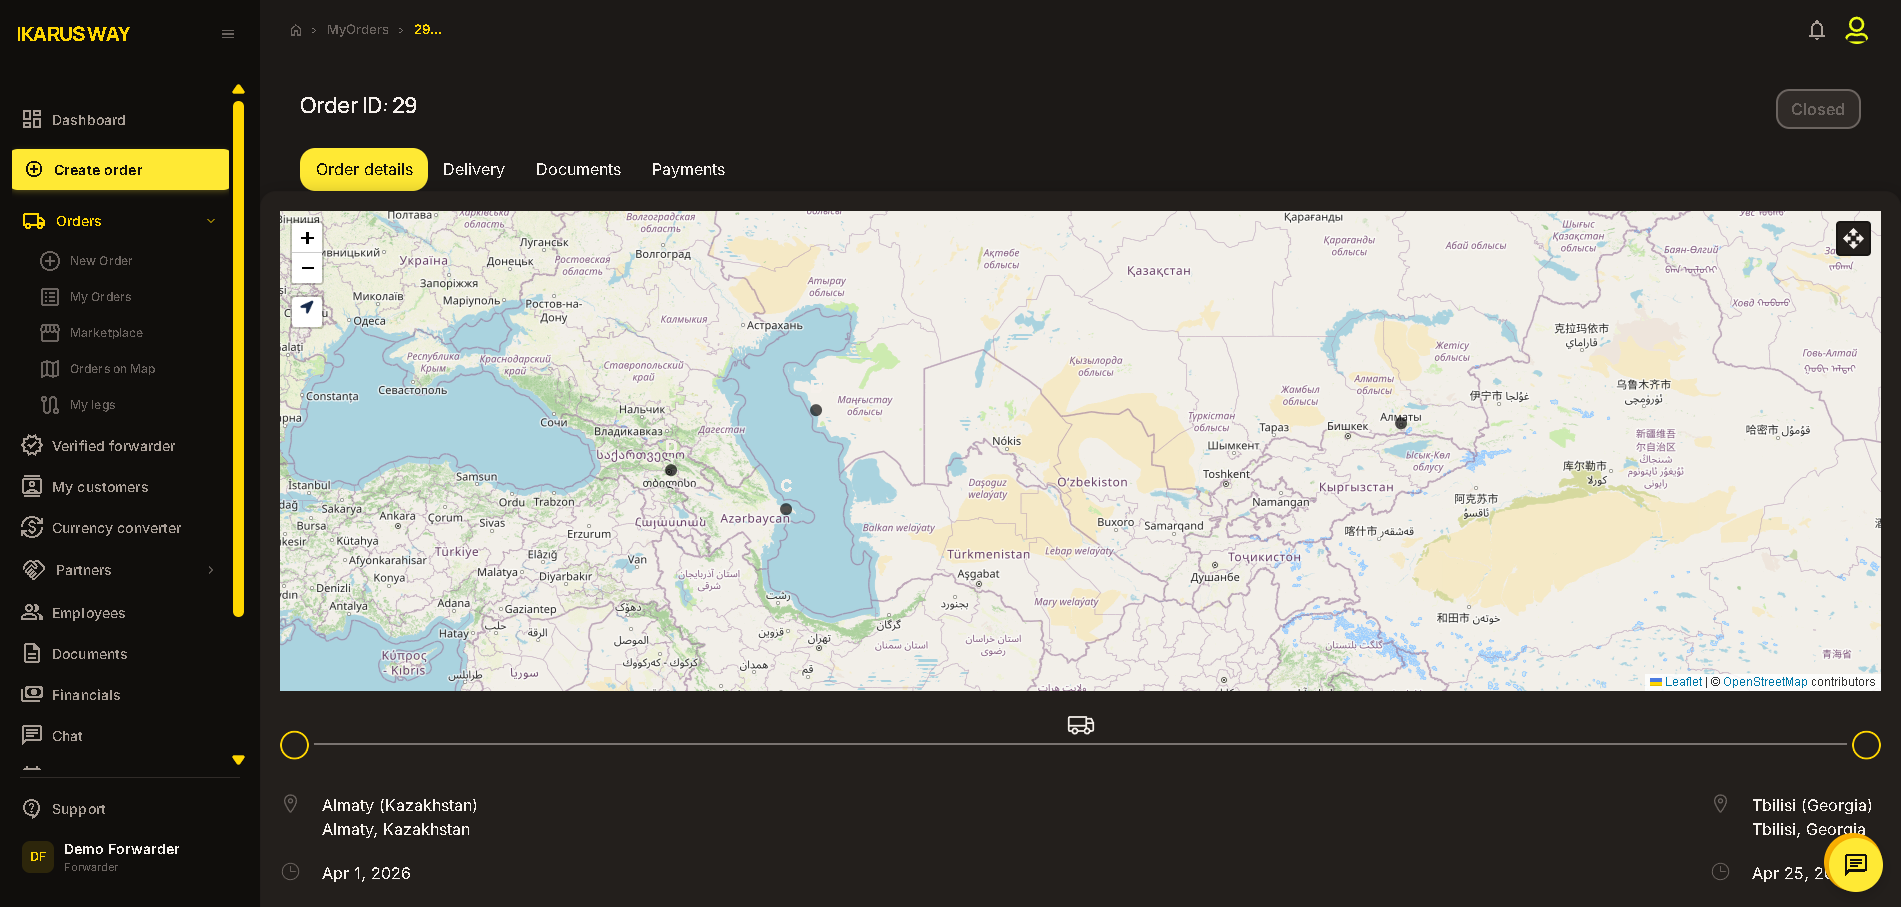
Task: Select the Order details tab
Action: coord(364,169)
